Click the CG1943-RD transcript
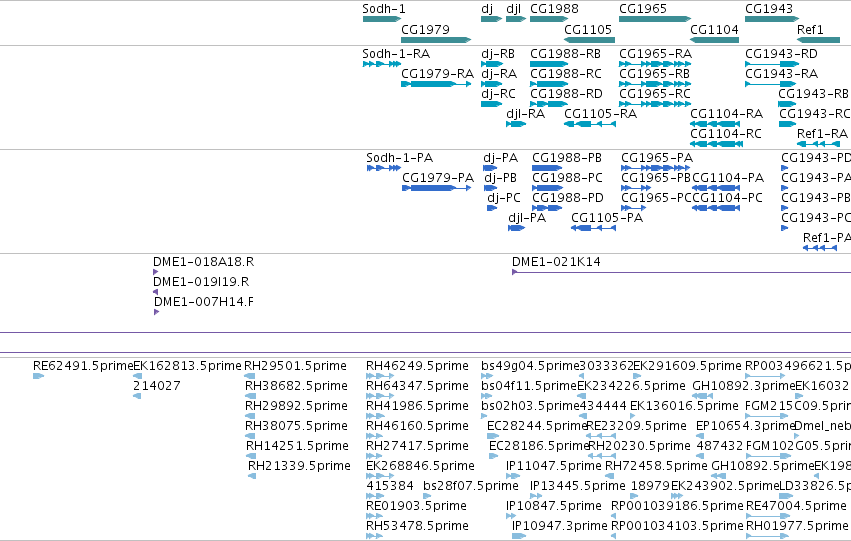 782,54
